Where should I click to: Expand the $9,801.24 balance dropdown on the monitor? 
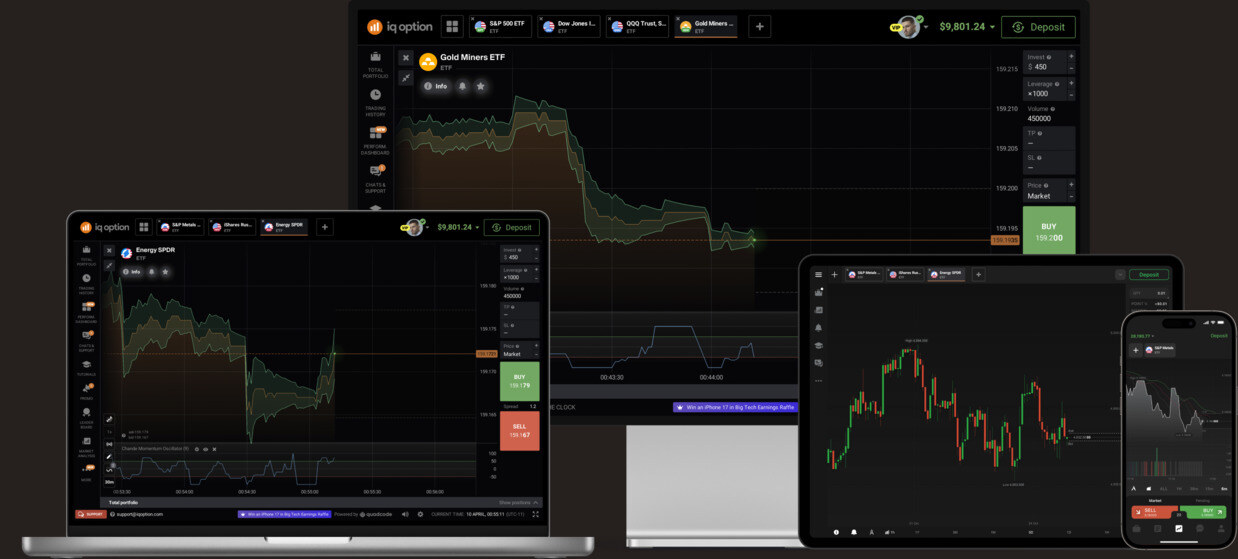click(967, 27)
